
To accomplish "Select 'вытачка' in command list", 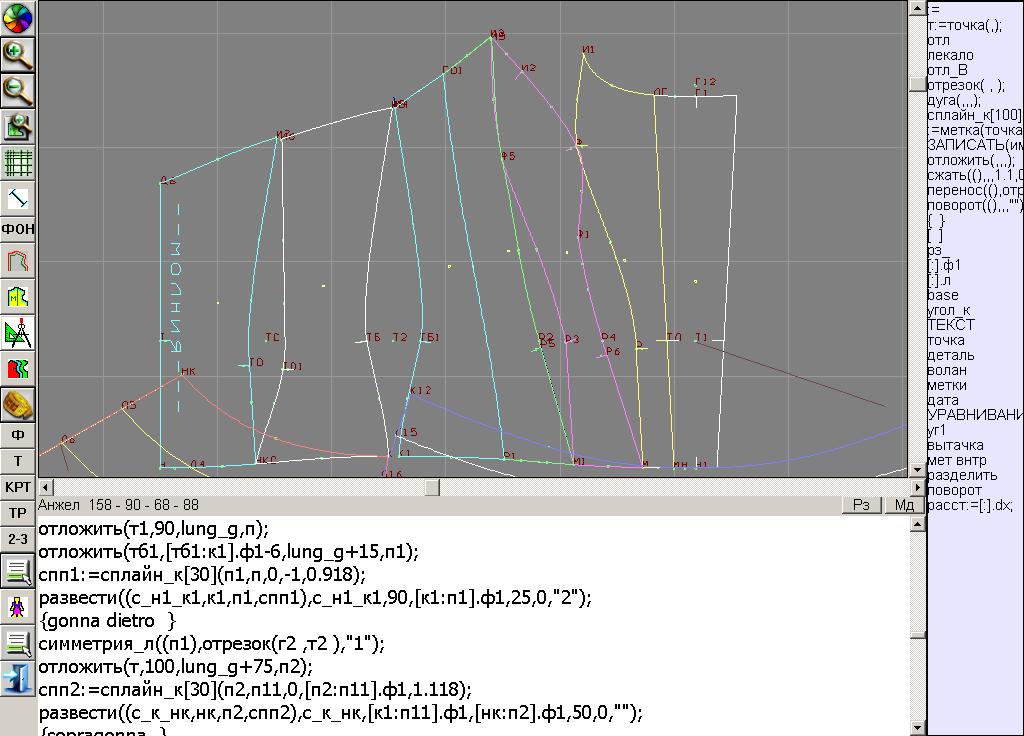I will (x=955, y=445).
